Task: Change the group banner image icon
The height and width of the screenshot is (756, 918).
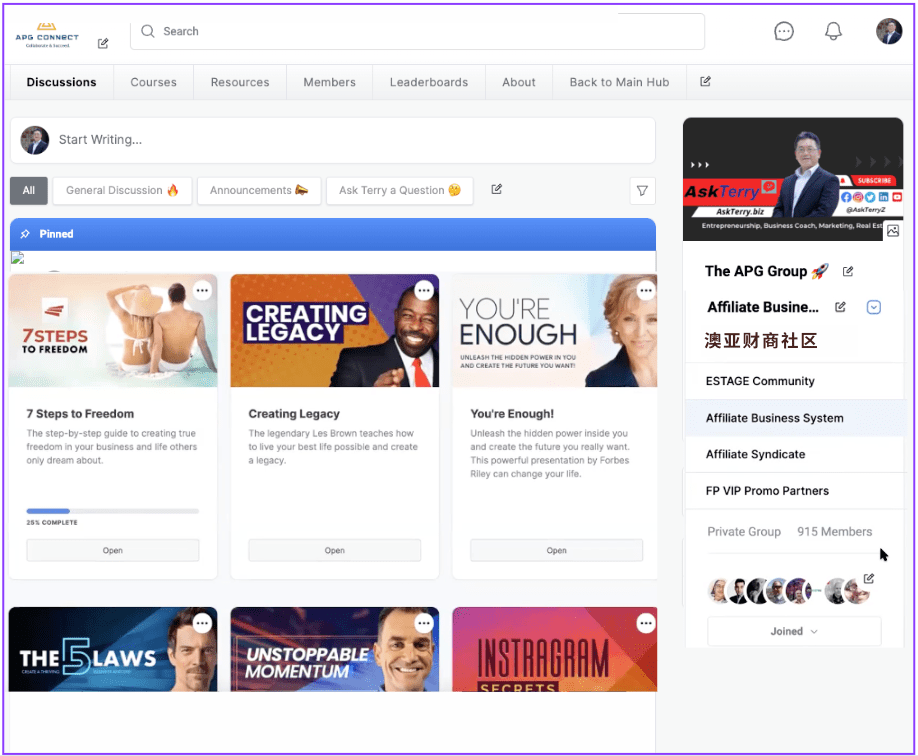Action: coord(893,231)
